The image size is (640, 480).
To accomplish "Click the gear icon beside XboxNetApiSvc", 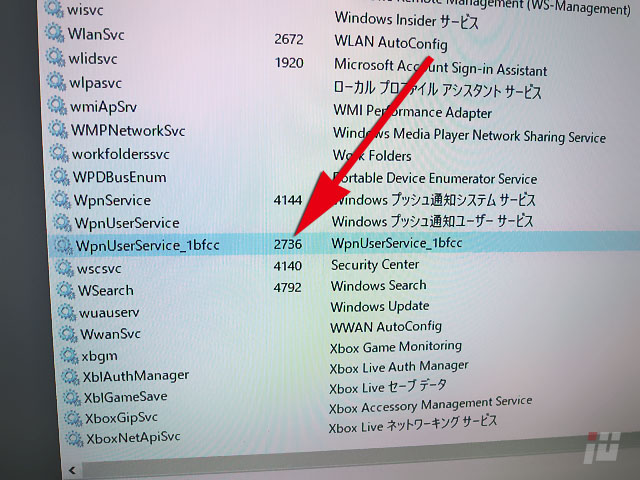I will pos(74,439).
